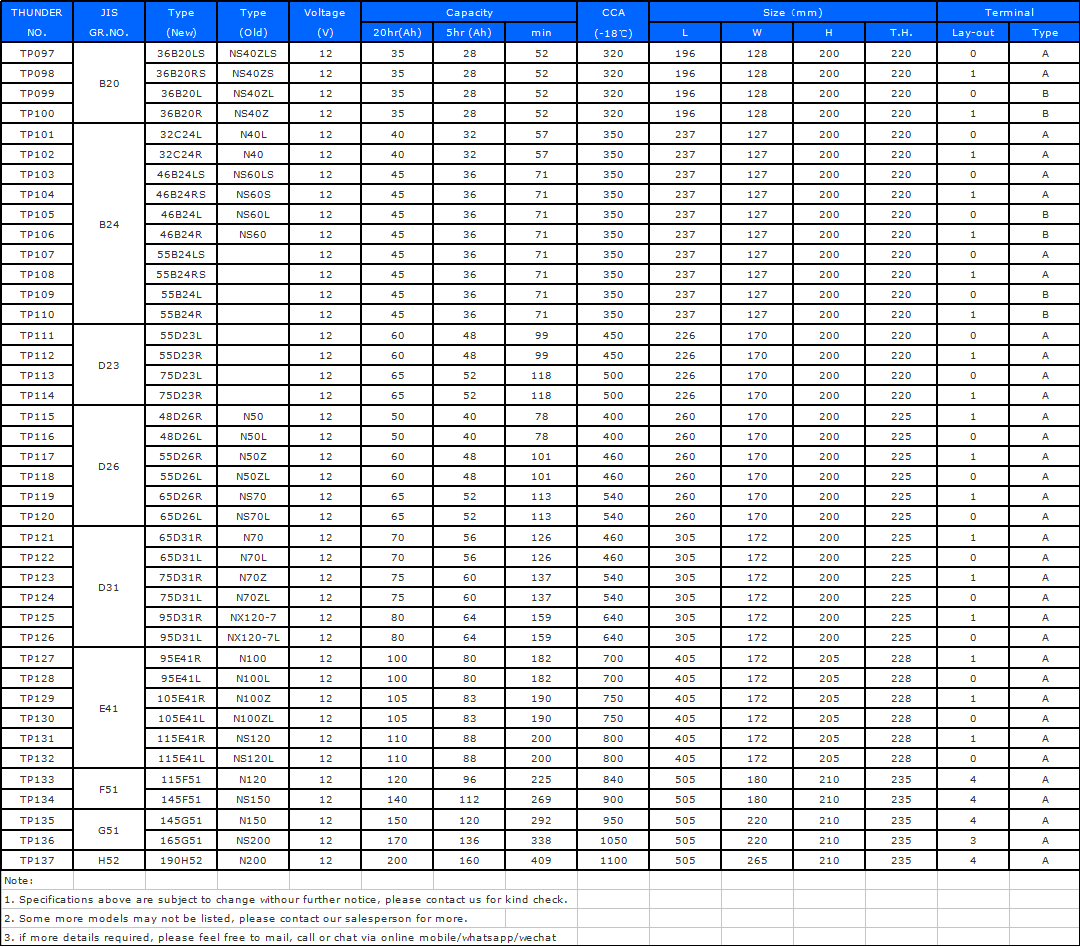Click the NS40ZLS old type cell
This screenshot has width=1080, height=947.
point(253,54)
